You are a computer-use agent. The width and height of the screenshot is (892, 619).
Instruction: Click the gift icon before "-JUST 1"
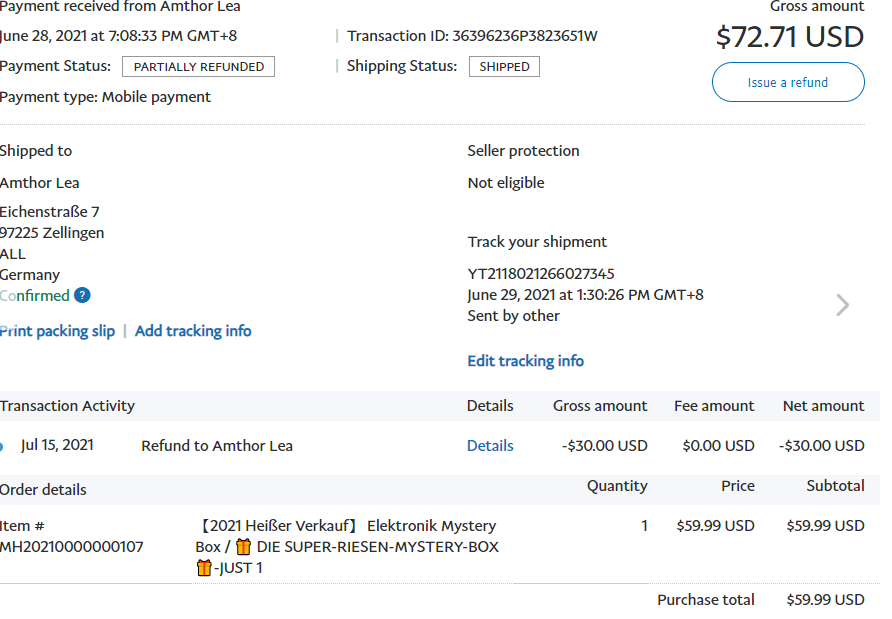(x=204, y=568)
